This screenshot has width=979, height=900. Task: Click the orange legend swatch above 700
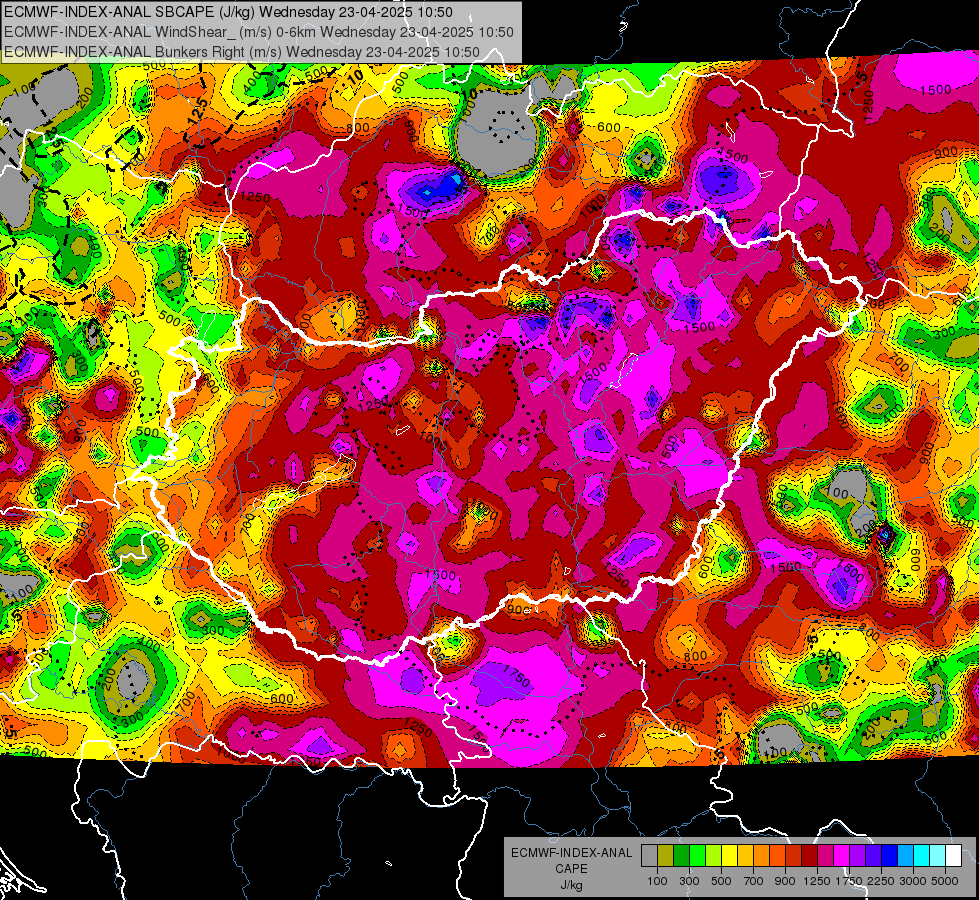761,855
